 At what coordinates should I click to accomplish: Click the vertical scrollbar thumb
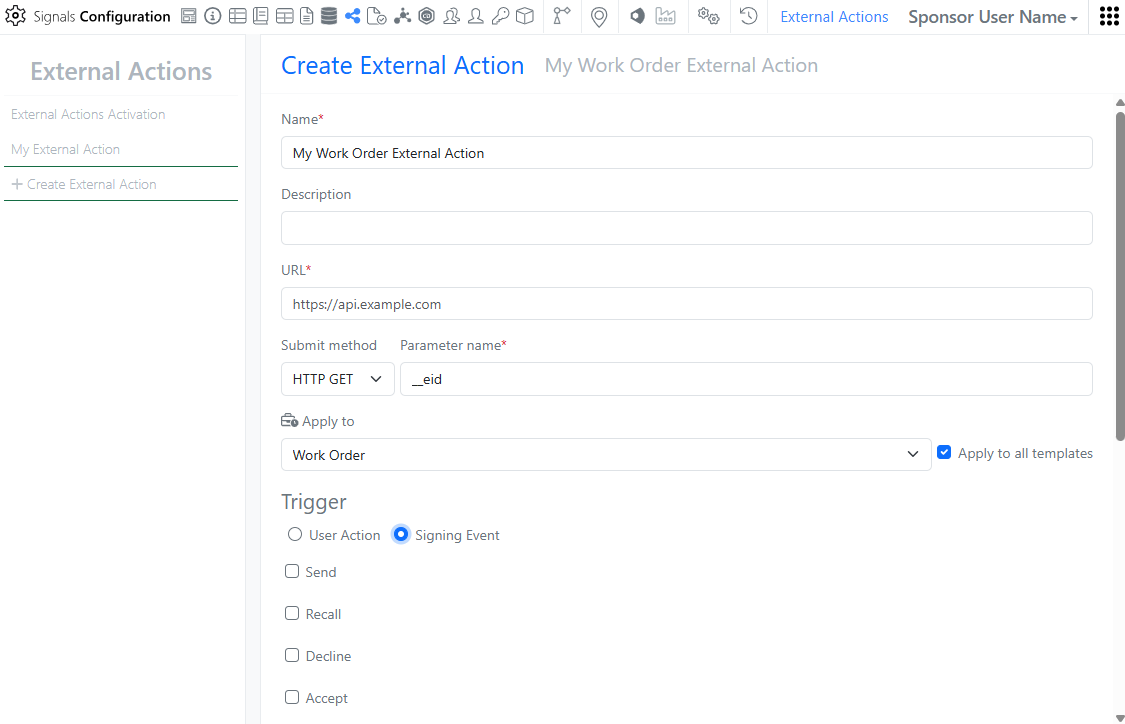[x=1120, y=276]
